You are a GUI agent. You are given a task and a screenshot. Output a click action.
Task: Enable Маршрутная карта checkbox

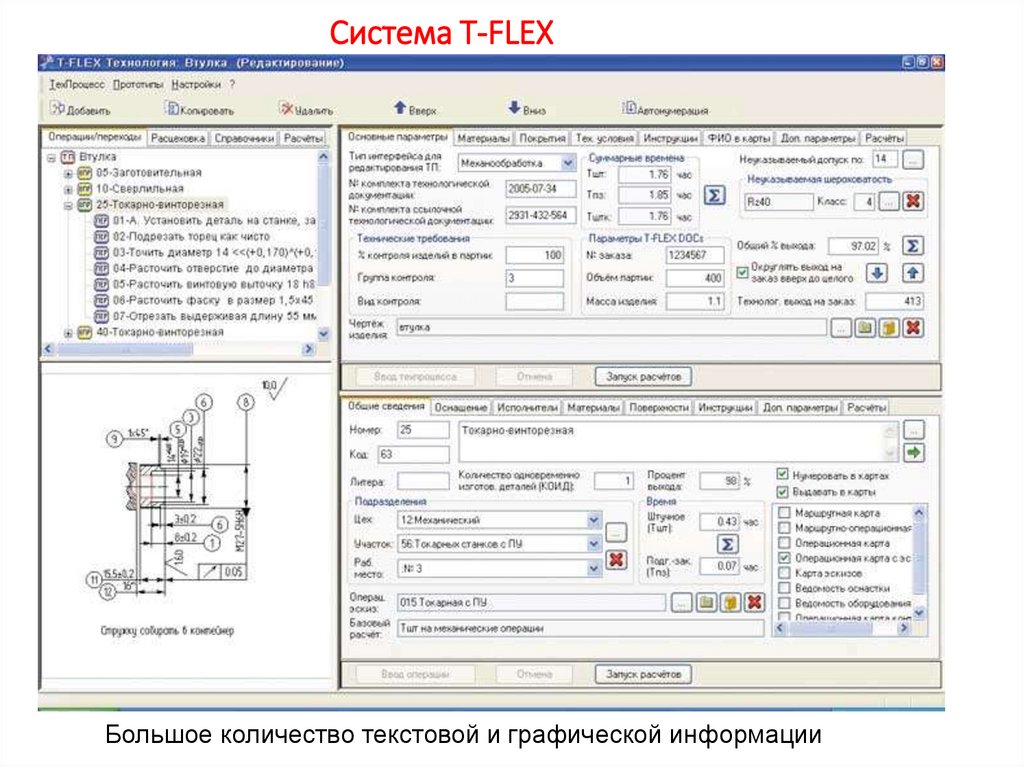(785, 513)
